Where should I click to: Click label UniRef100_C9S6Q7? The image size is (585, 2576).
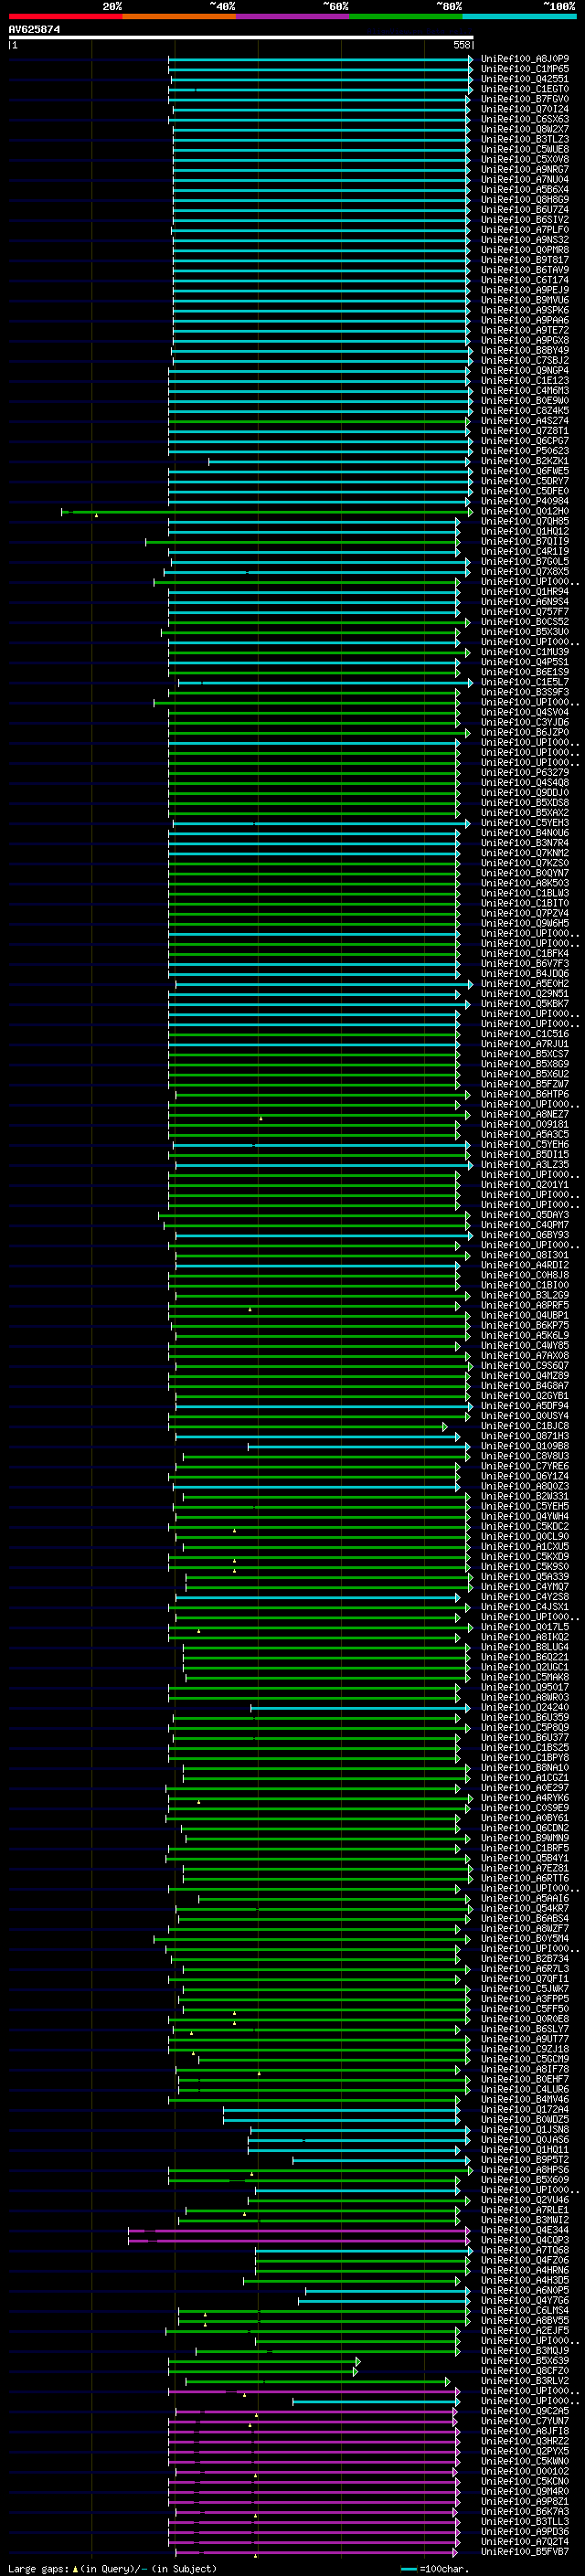(x=525, y=1365)
